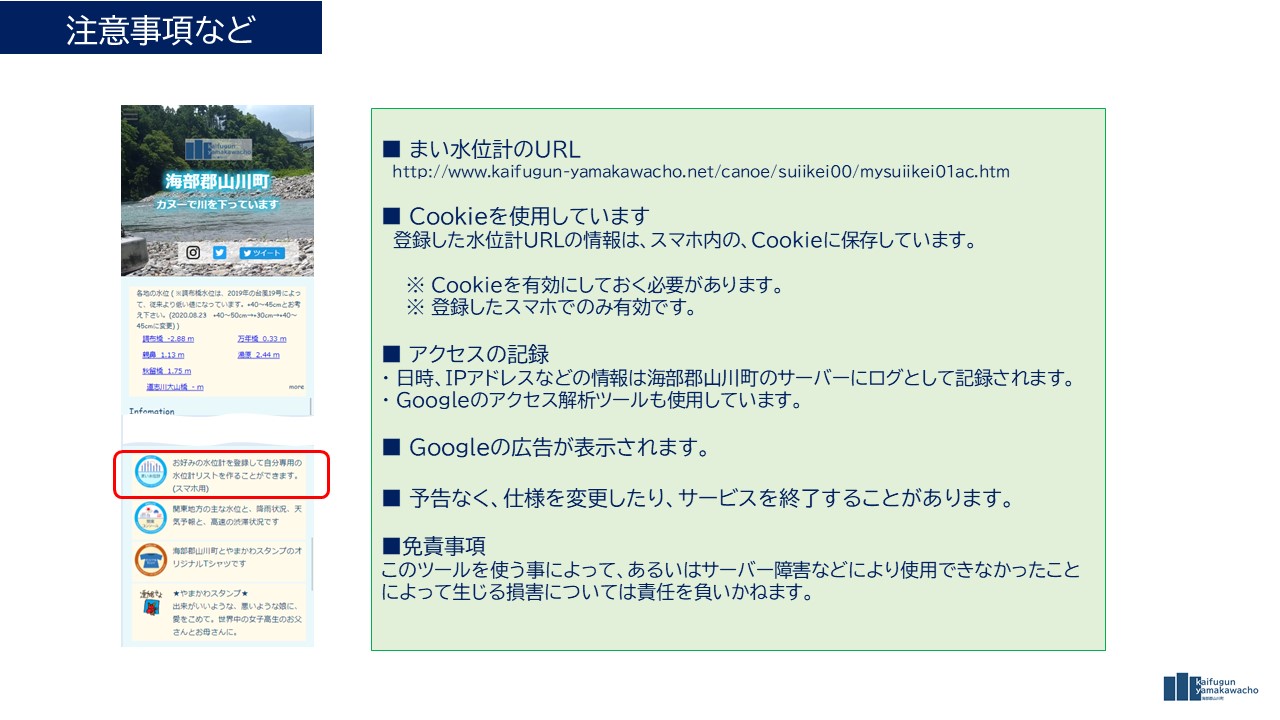The width and height of the screenshot is (1280, 720).
Task: Click the 道志川大山橋 water level link
Action: tap(174, 387)
